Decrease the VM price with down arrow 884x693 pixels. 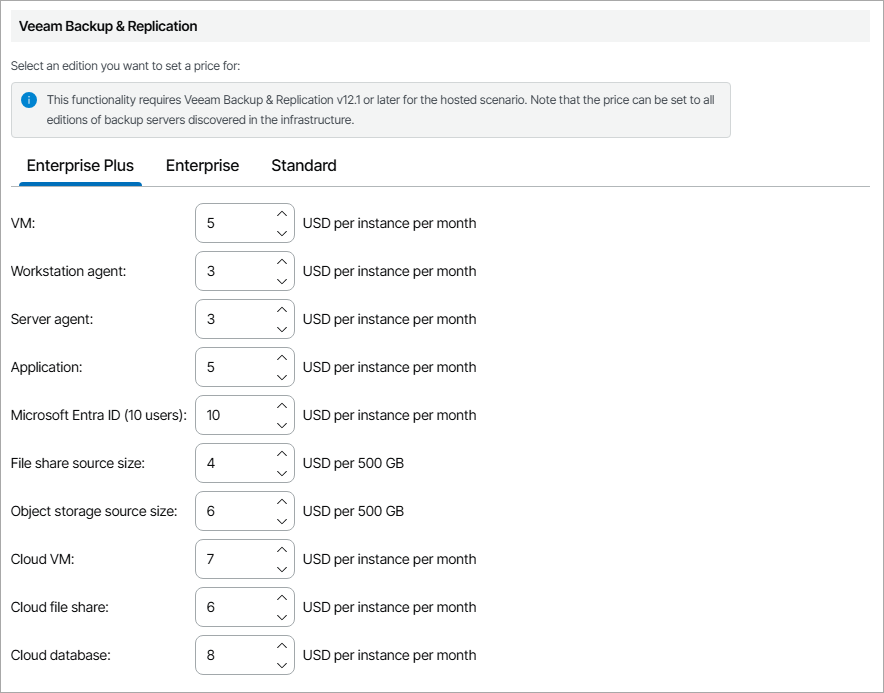tap(281, 233)
